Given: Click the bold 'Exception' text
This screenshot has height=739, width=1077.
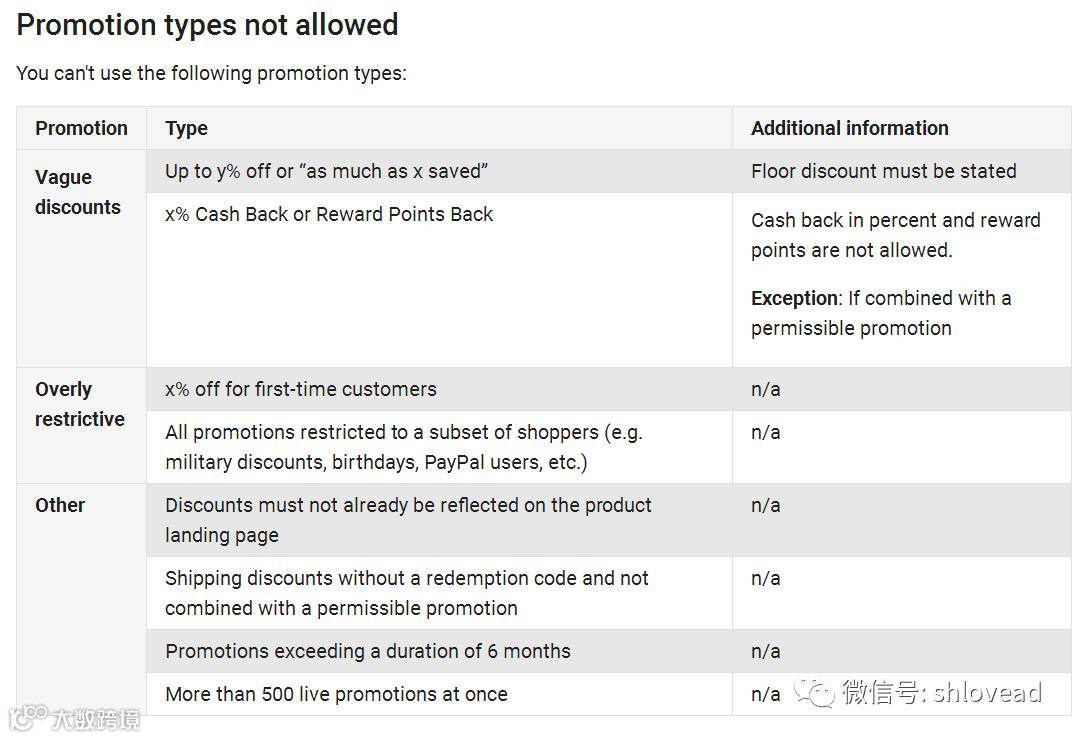Looking at the screenshot, I should 794,298.
